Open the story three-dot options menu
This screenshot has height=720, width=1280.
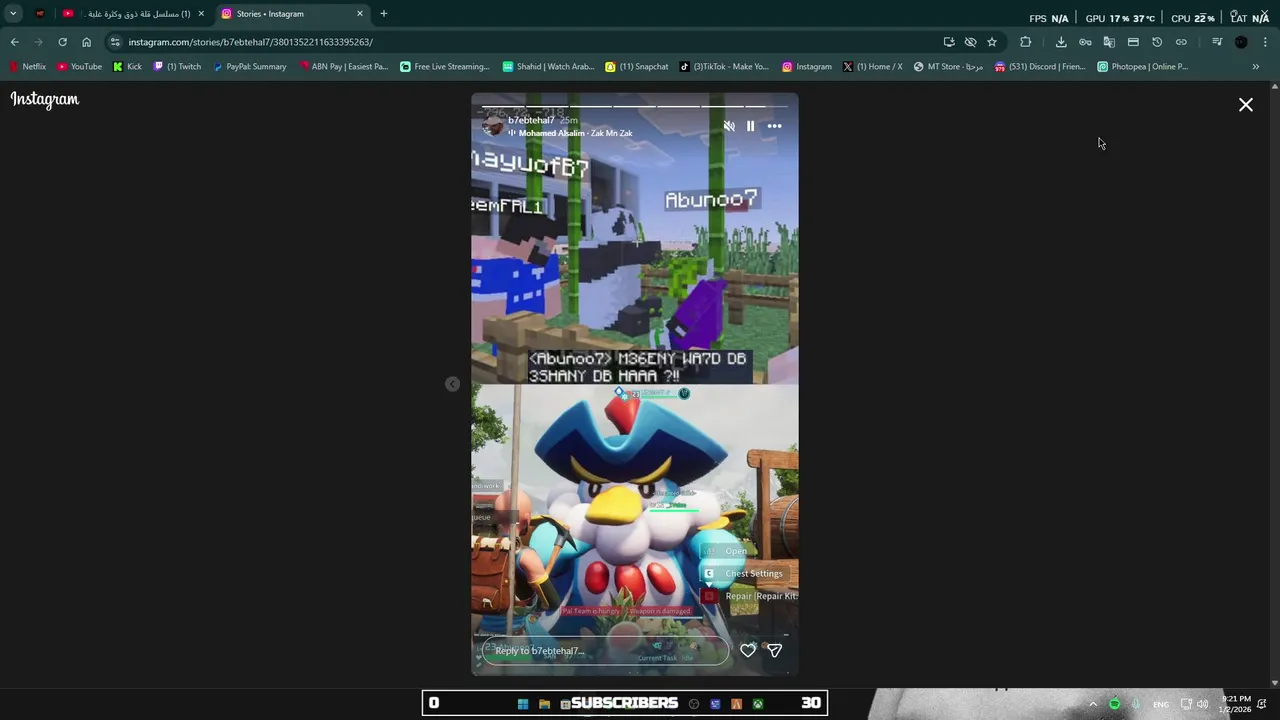pyautogui.click(x=774, y=126)
